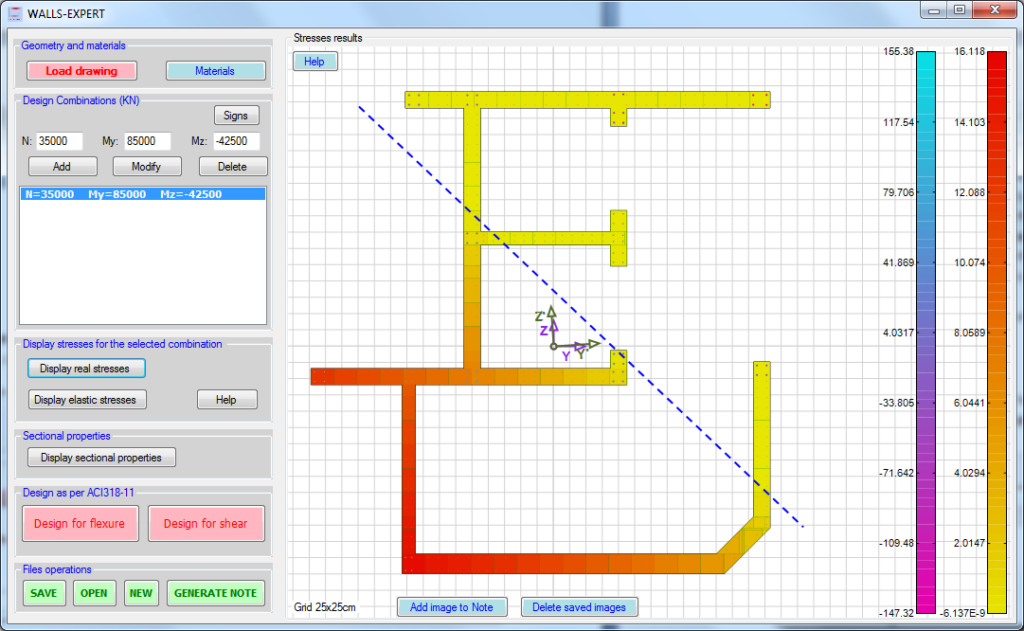Click the Grid 25x25cm label

[325, 607]
